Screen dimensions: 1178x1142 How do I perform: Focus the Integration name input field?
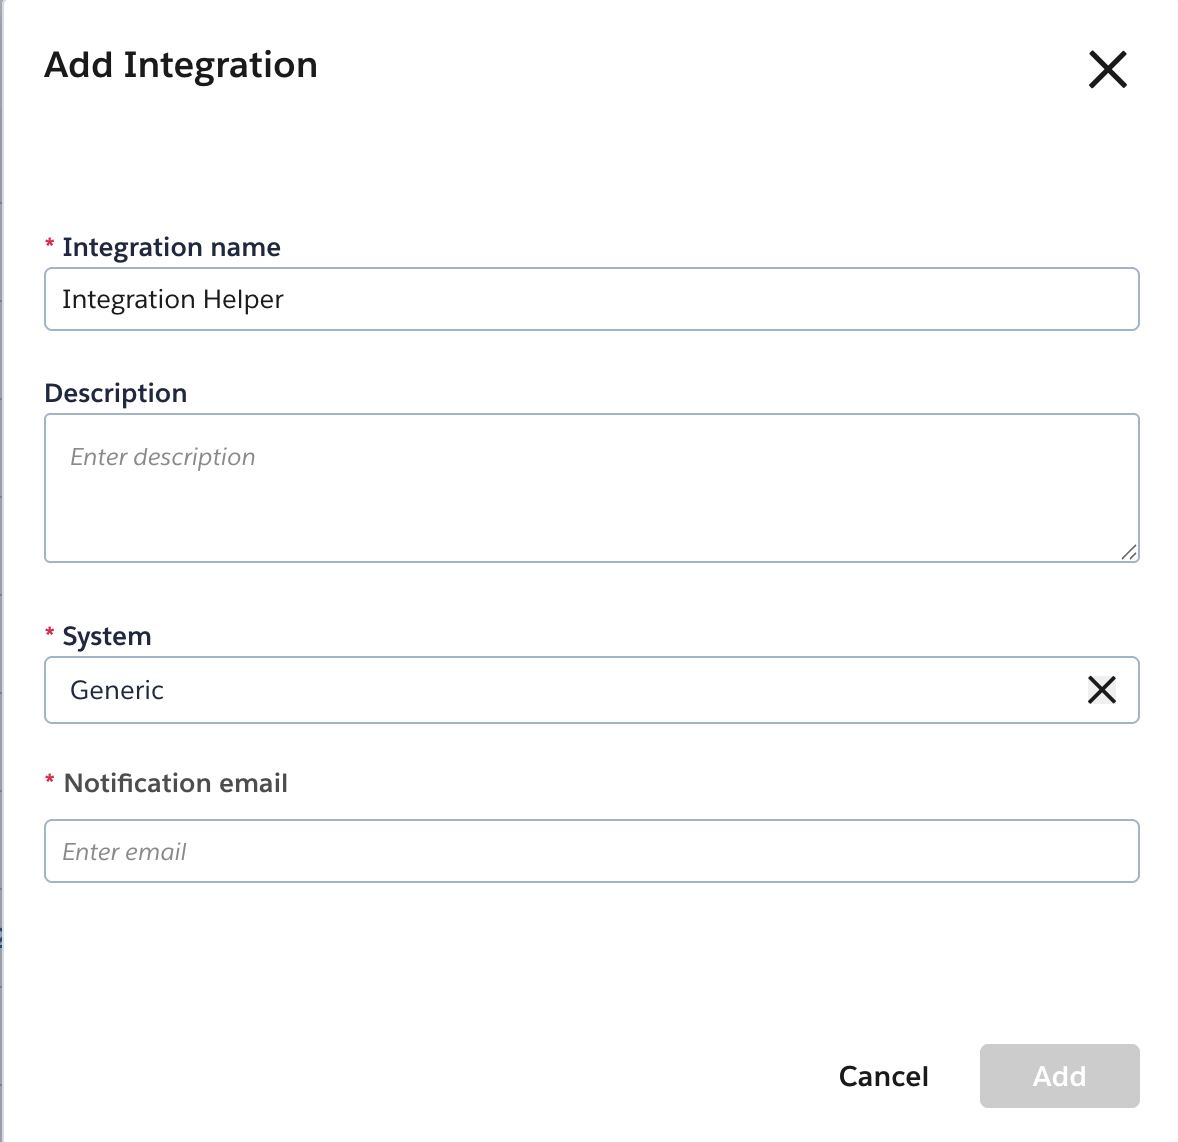click(700, 299)
